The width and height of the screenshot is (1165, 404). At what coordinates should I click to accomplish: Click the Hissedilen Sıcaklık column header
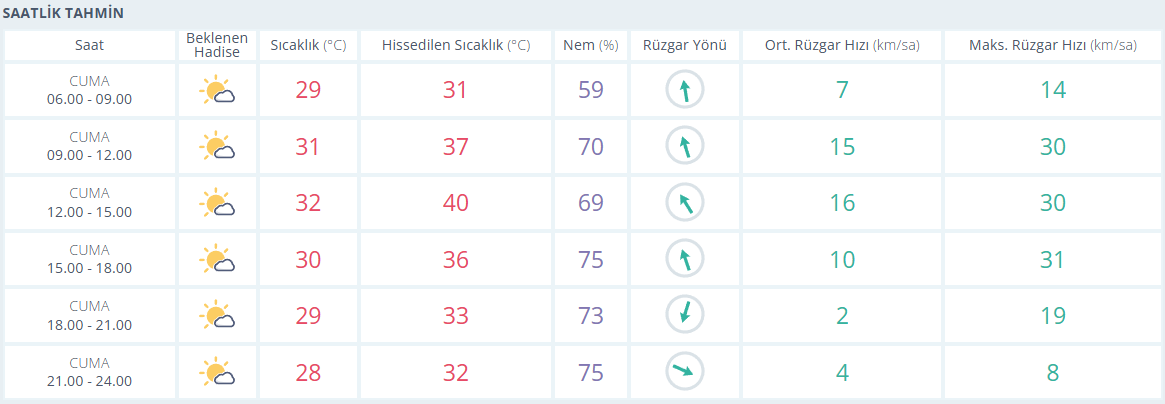coord(455,45)
